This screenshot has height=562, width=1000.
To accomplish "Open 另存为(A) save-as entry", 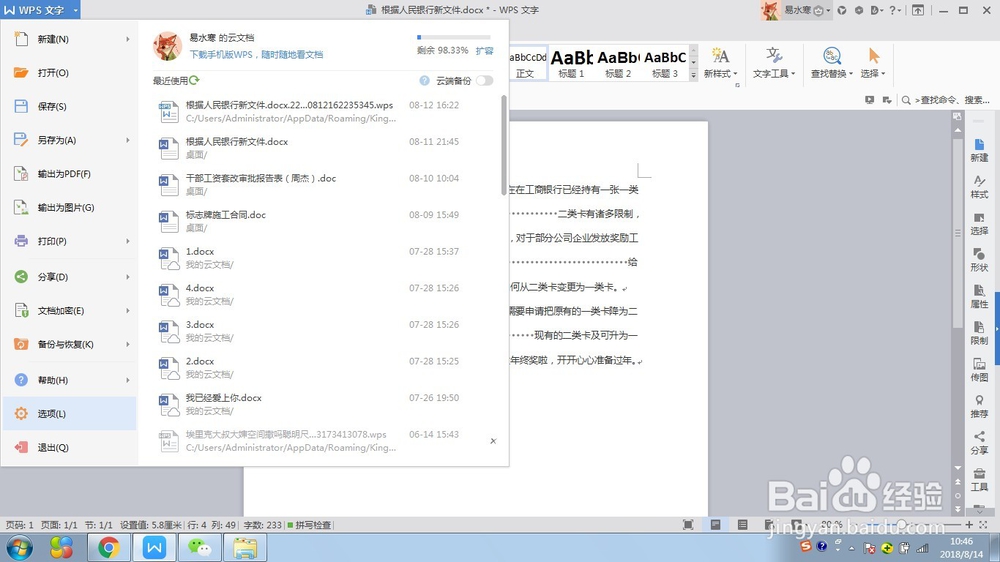I will 69,140.
